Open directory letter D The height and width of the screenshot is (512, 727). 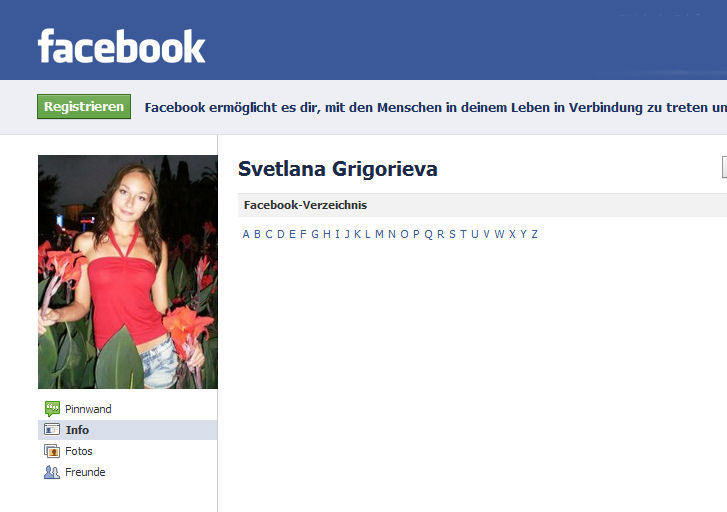tap(281, 234)
